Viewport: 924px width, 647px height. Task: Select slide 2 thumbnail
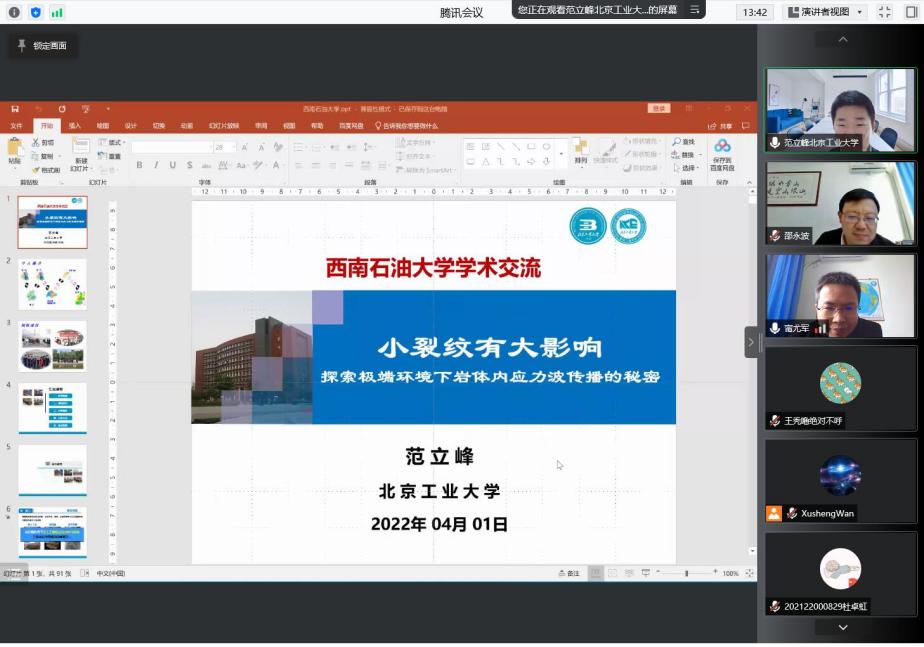tap(52, 284)
